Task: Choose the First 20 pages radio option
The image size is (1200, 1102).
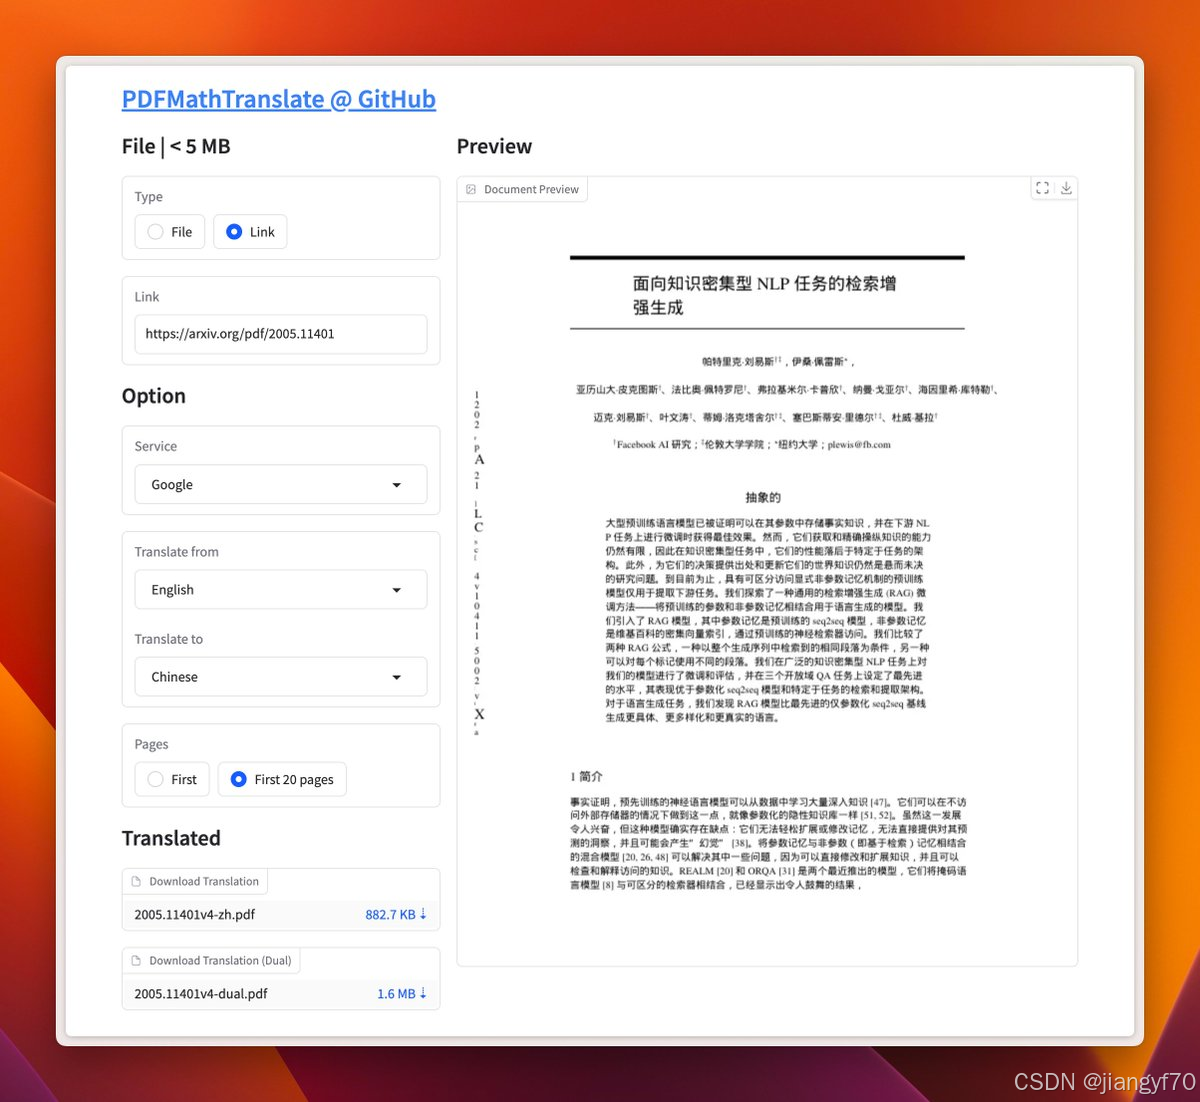Action: (x=282, y=779)
